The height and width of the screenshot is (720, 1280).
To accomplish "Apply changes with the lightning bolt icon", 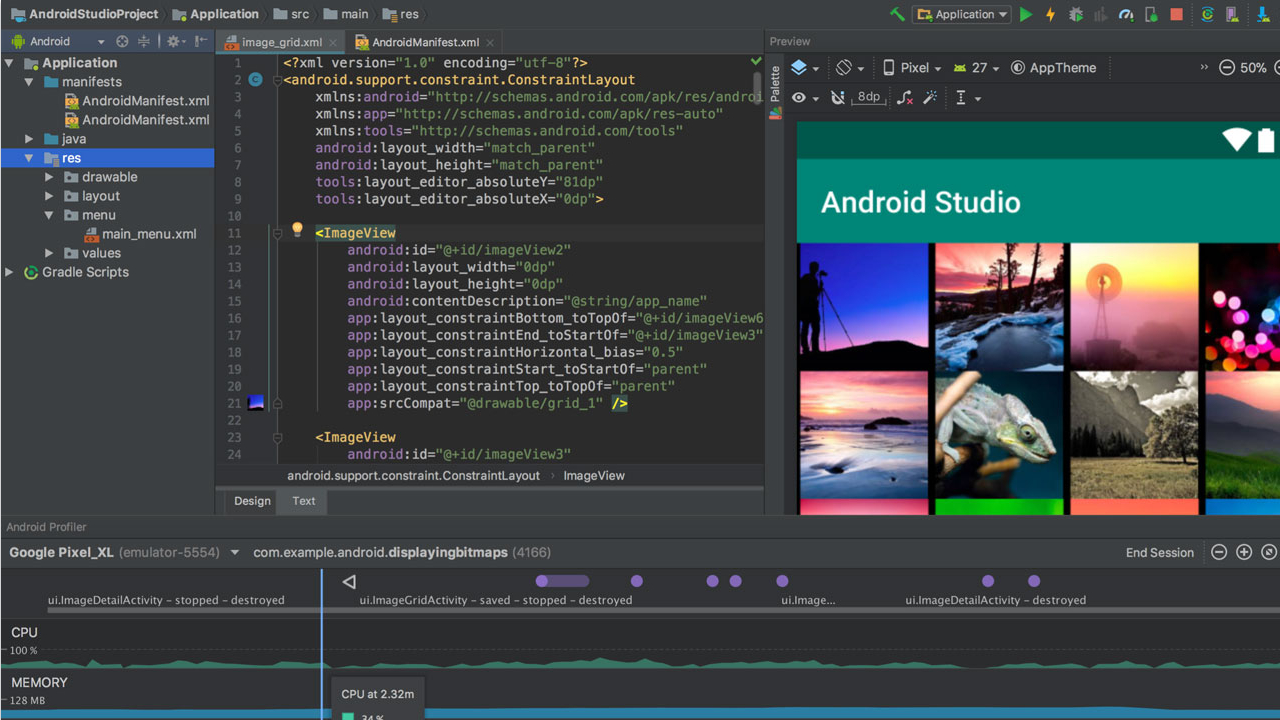I will tap(1050, 14).
